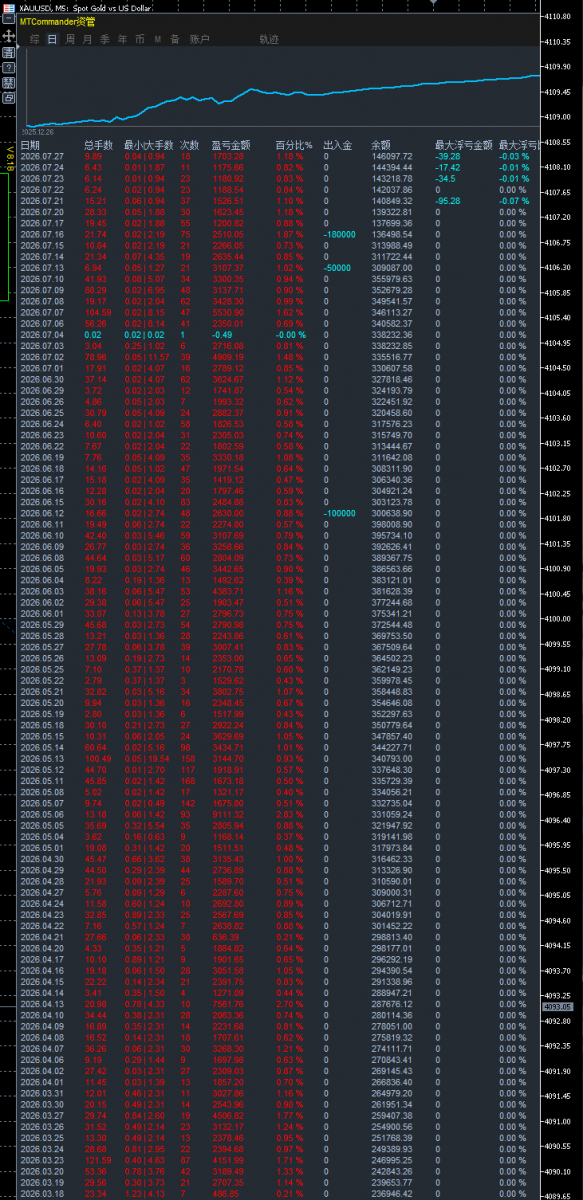
Task: Click the floating loss value -95.28
Action: coord(447,199)
